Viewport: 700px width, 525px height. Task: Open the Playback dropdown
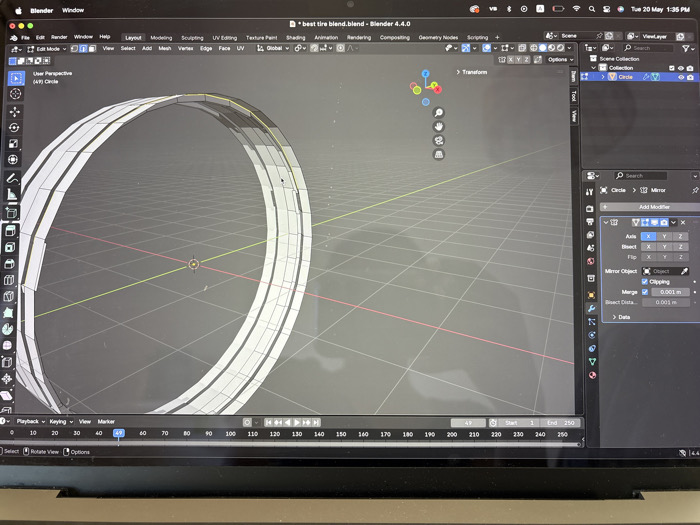pyautogui.click(x=30, y=421)
